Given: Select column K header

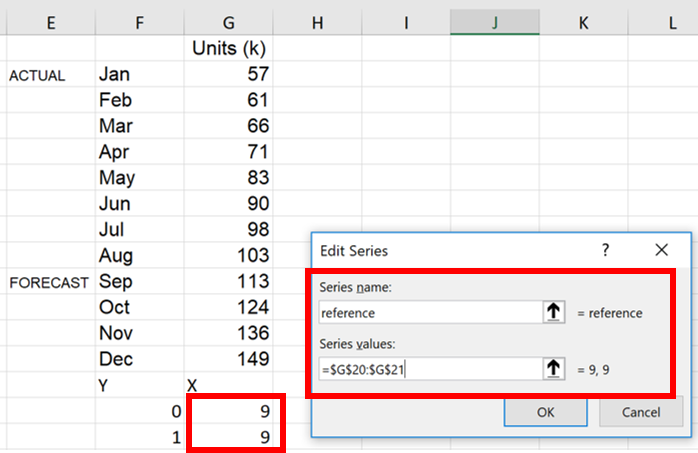Looking at the screenshot, I should pyautogui.click(x=584, y=22).
